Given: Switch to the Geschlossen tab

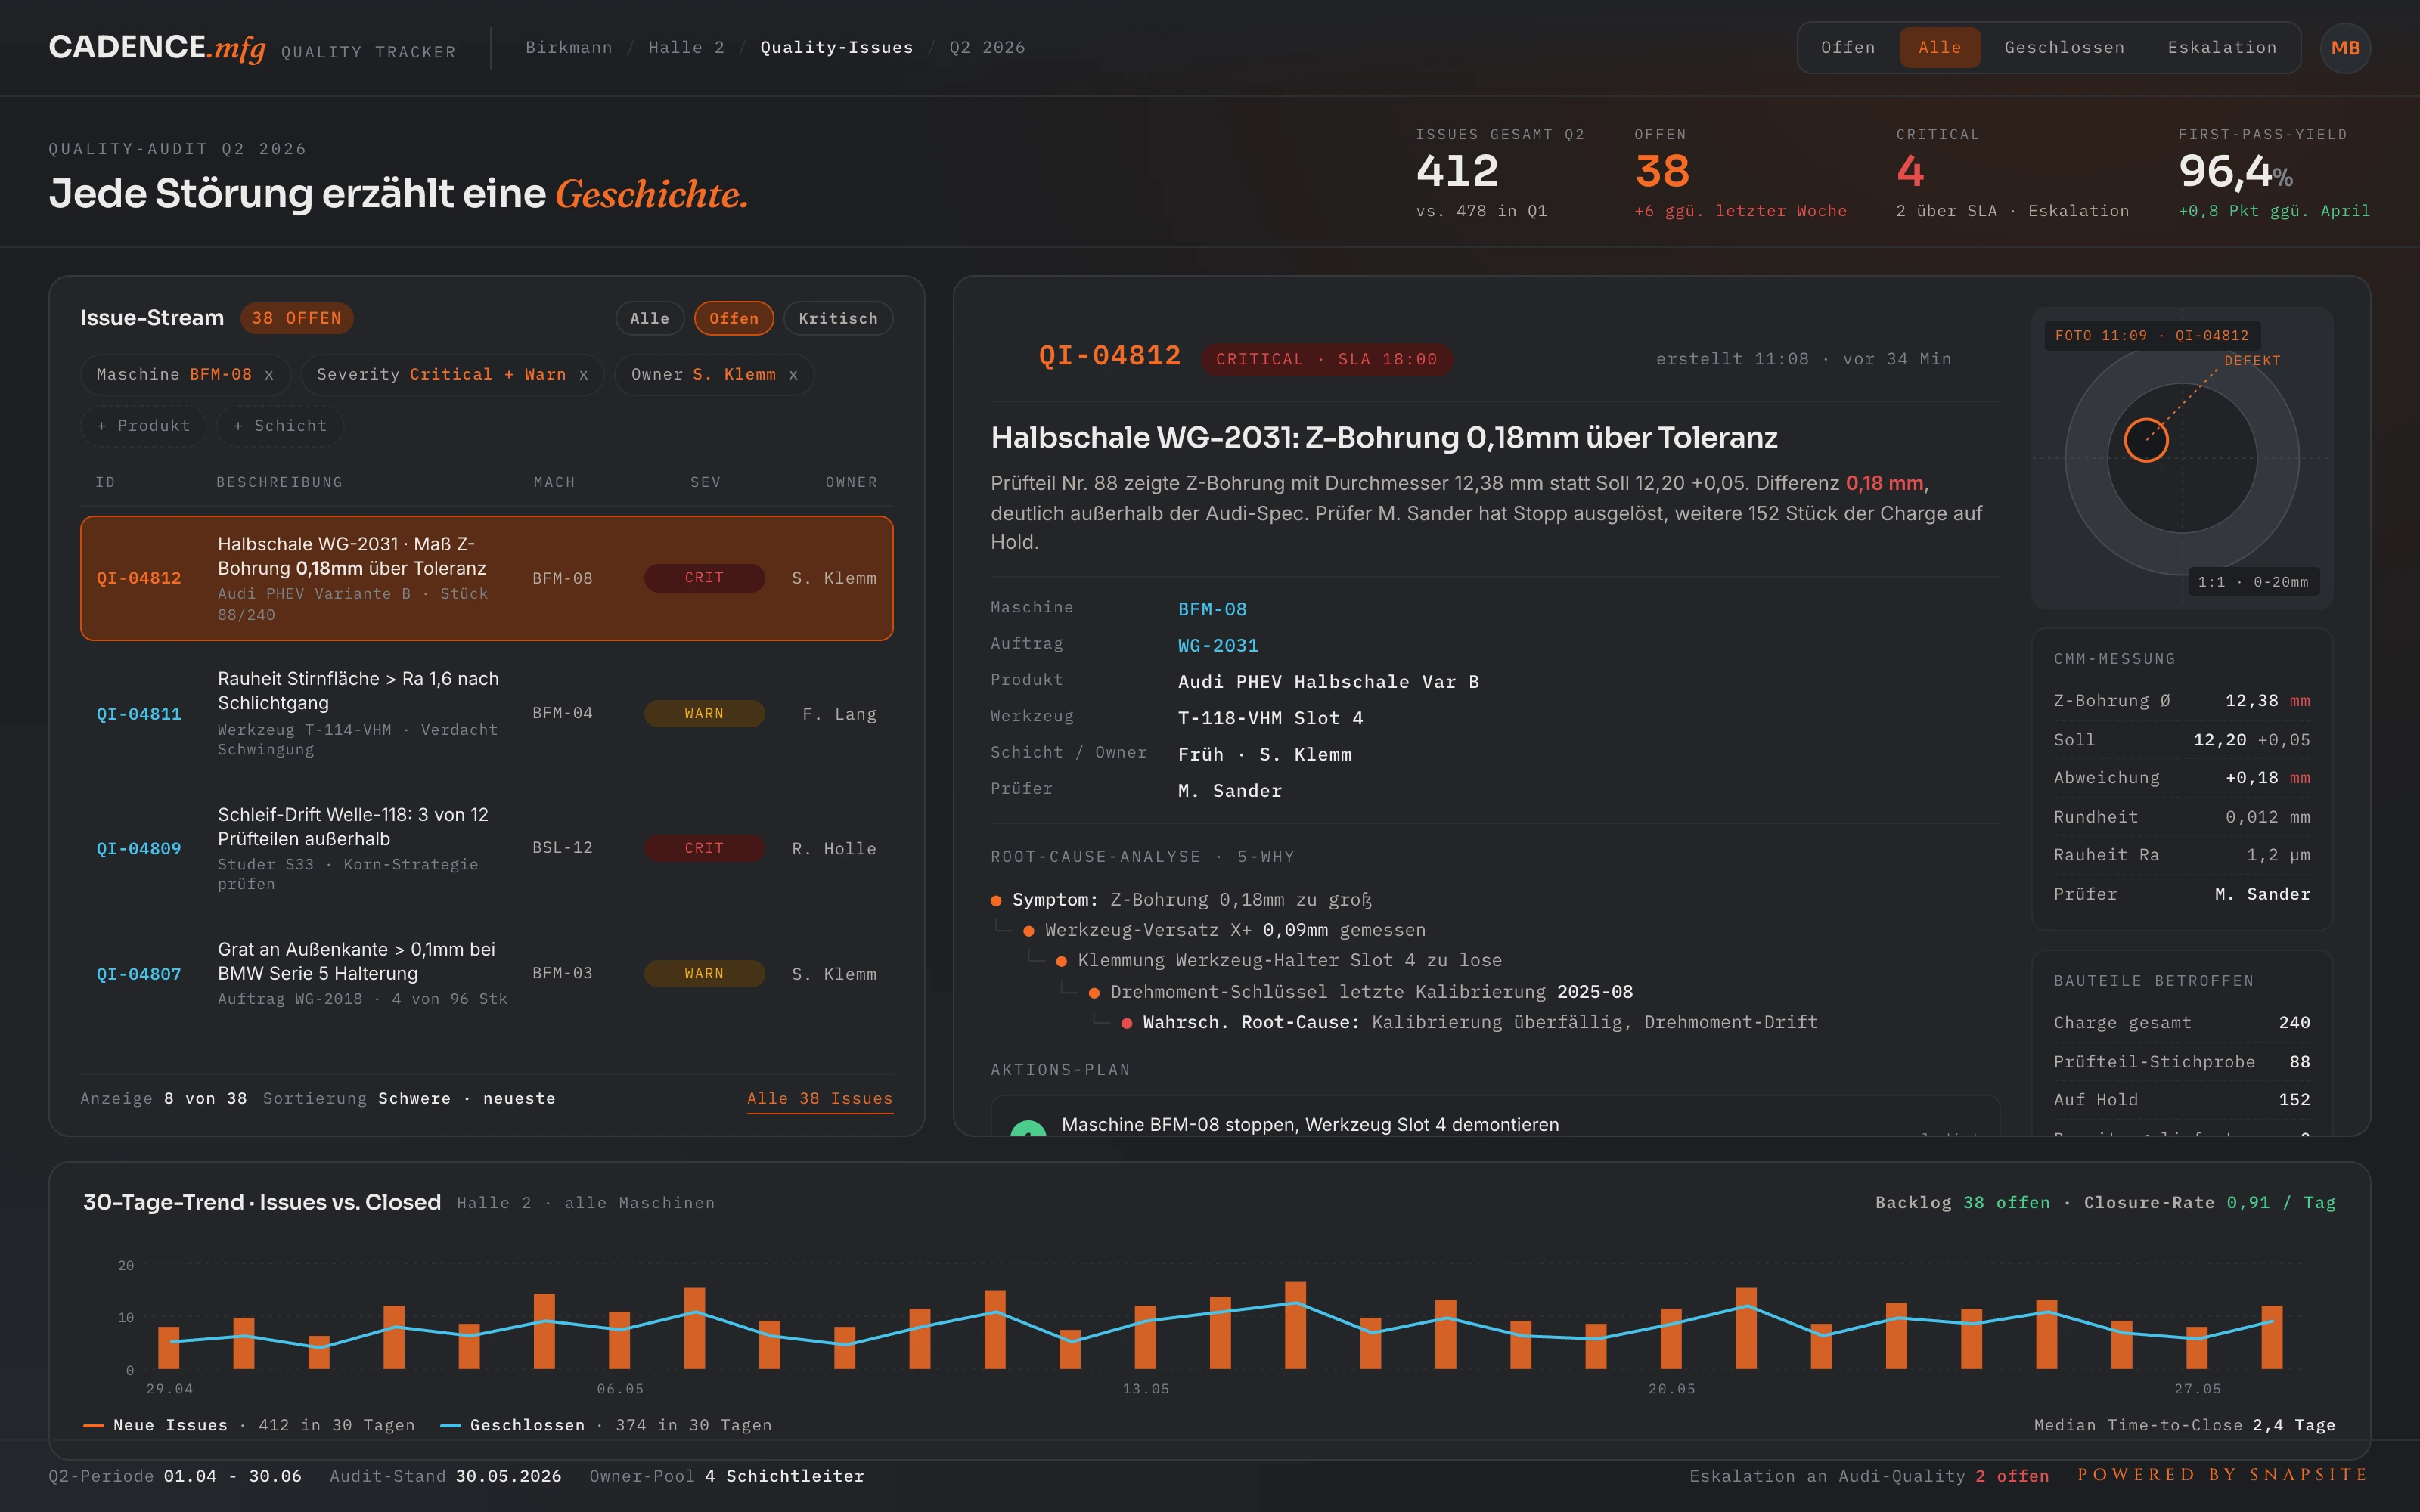Looking at the screenshot, I should click(x=2064, y=48).
